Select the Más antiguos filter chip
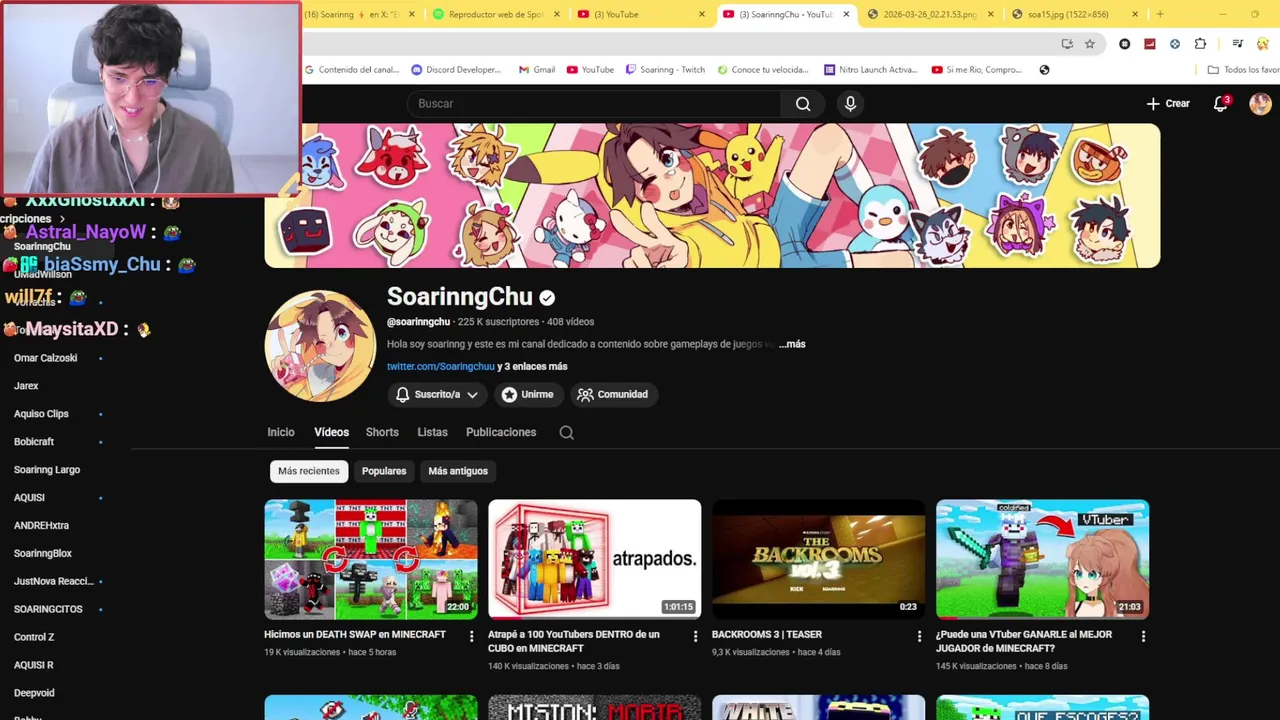 click(458, 471)
